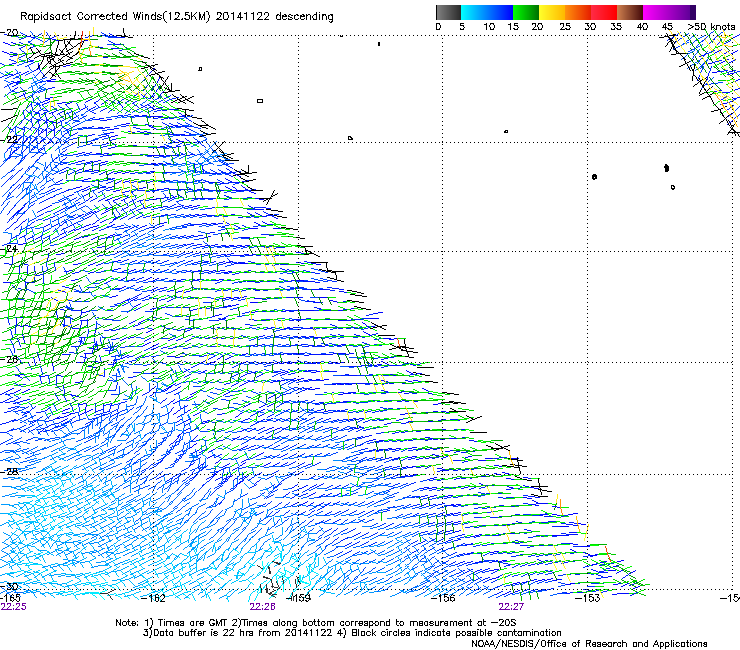Click the 22:27 time label
Image resolution: width=740 pixels, height=650 pixels.
click(511, 607)
